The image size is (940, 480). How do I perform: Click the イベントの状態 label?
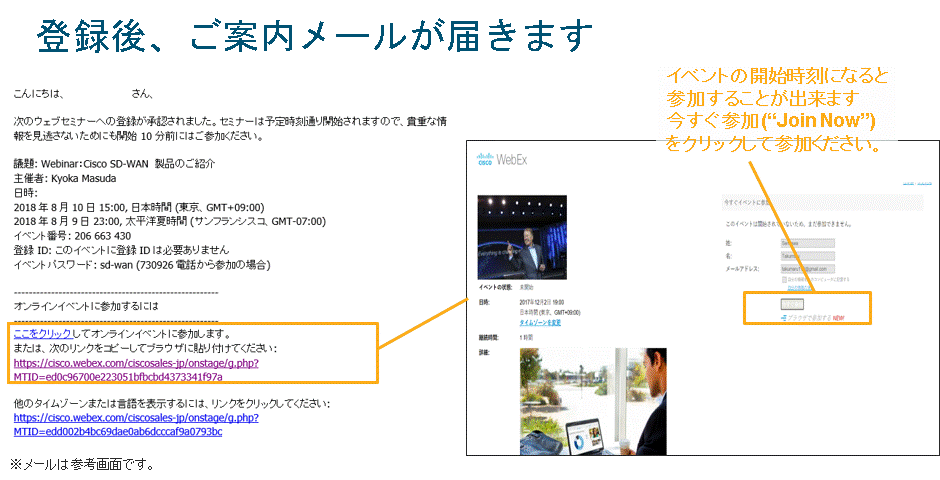[495, 288]
